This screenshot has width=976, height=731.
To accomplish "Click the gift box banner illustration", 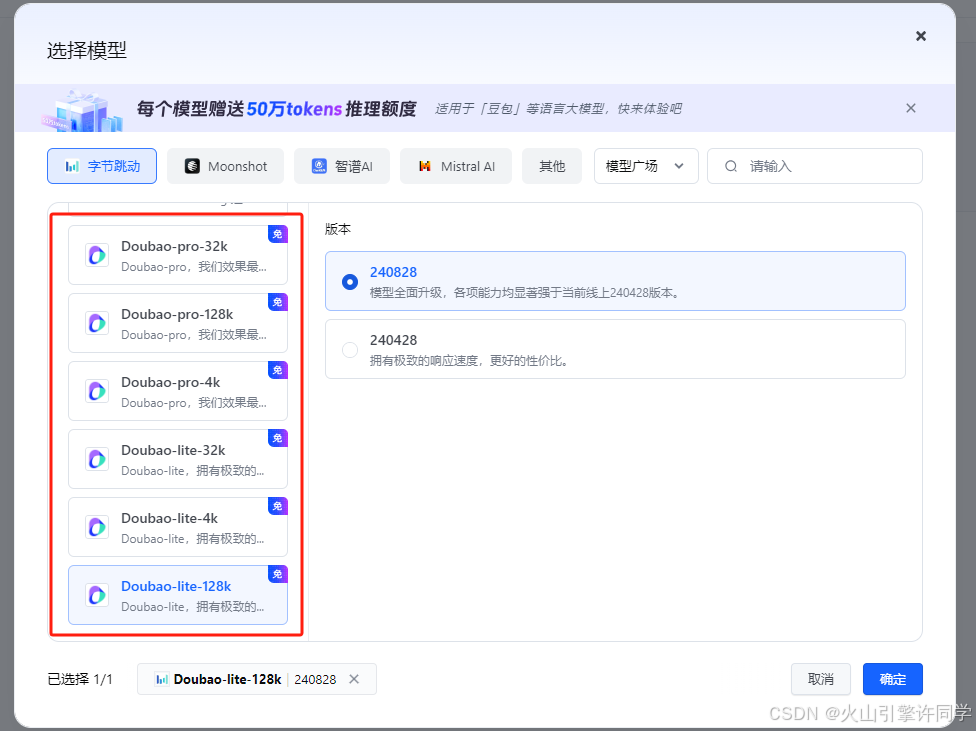I will click(83, 110).
